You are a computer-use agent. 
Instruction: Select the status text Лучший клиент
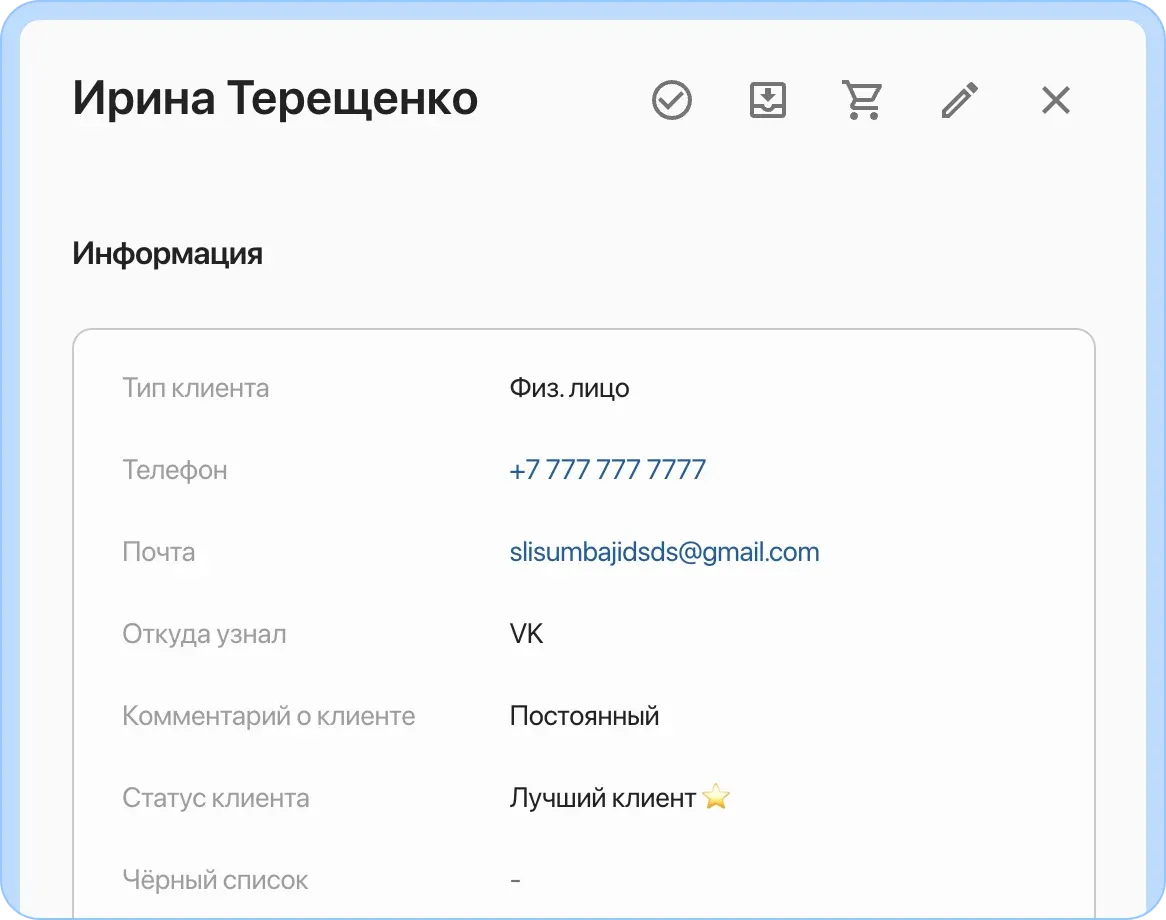tap(603, 797)
